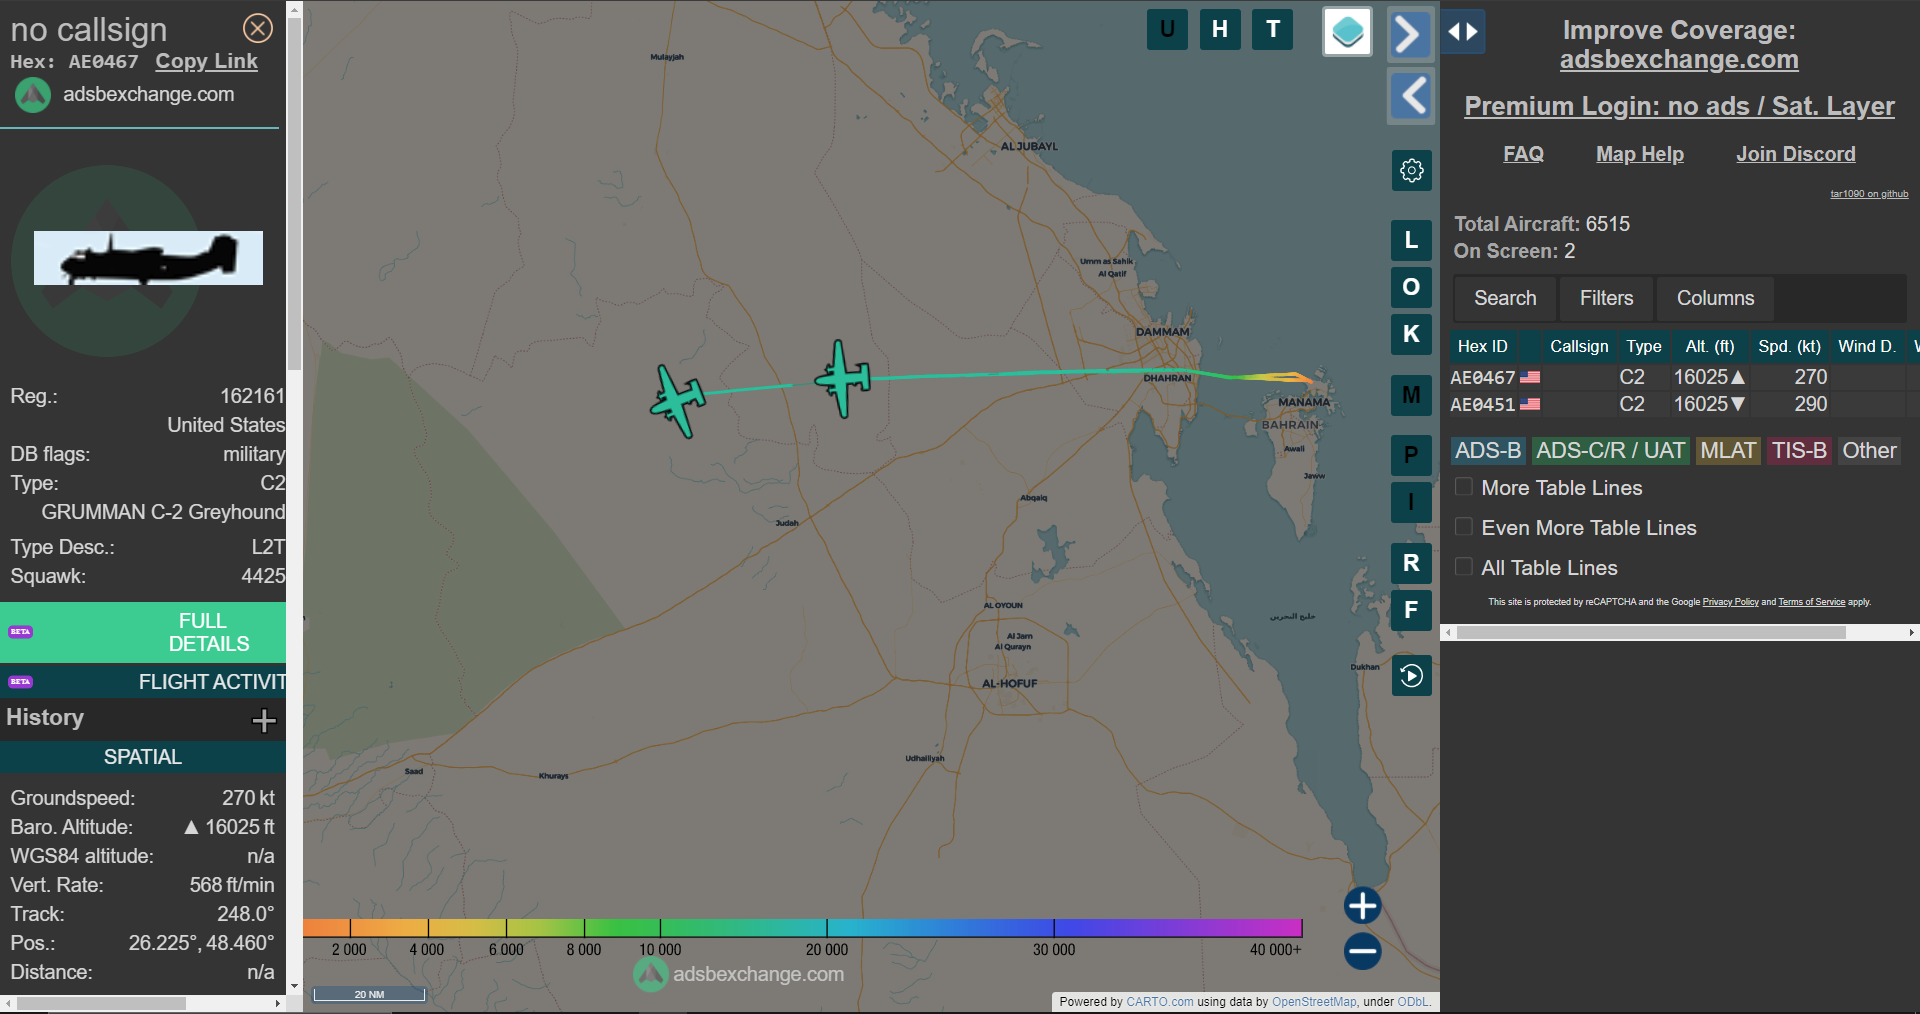Open FULL DETAILS button
1920x1014 pixels.
point(143,632)
